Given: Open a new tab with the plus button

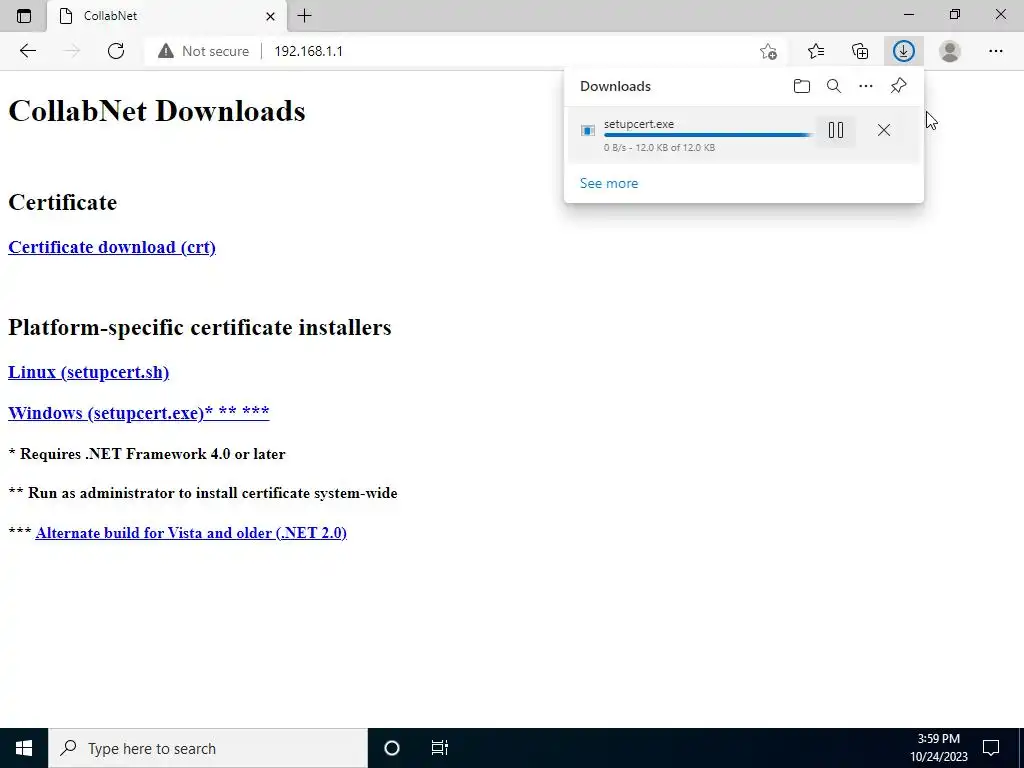Looking at the screenshot, I should pos(304,16).
